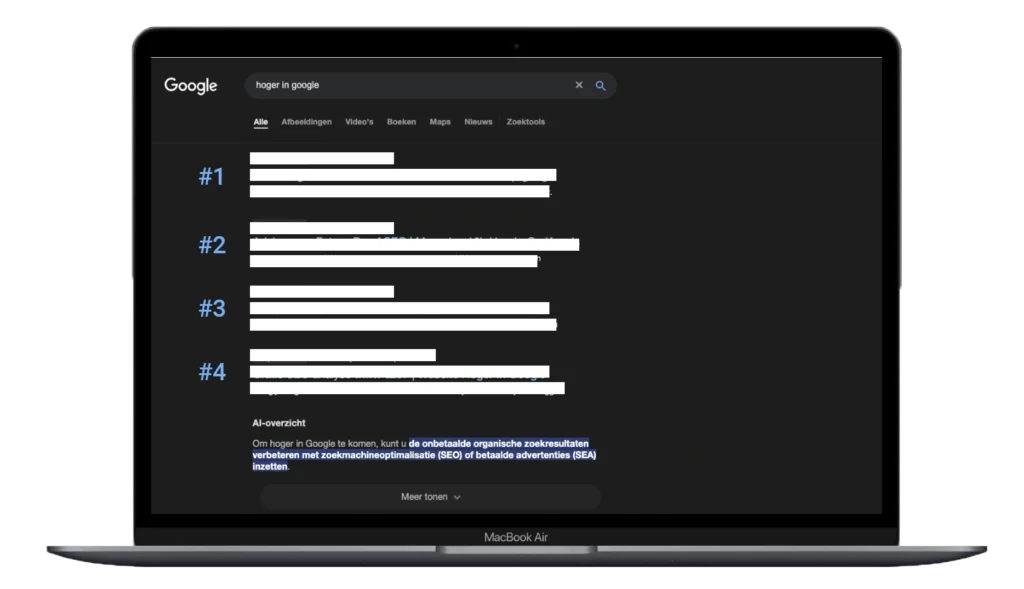Click the AI-overzicht heading

tap(279, 423)
